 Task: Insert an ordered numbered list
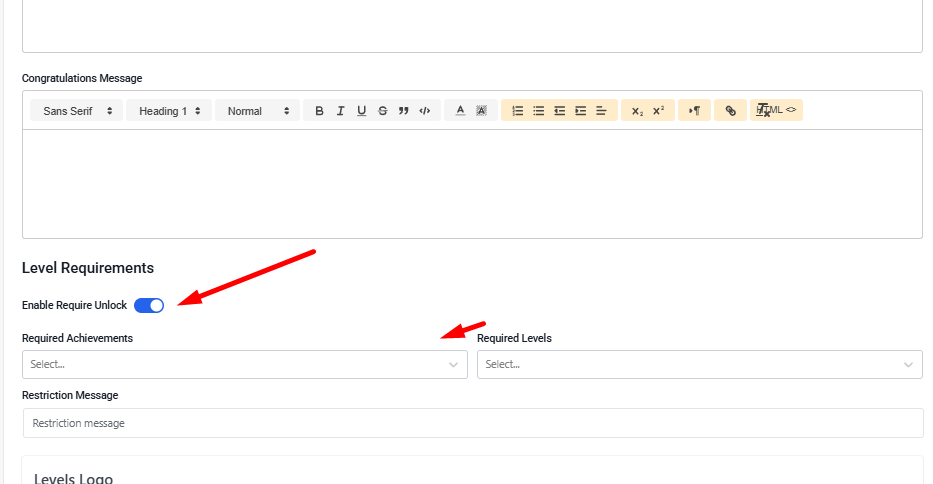(x=518, y=111)
